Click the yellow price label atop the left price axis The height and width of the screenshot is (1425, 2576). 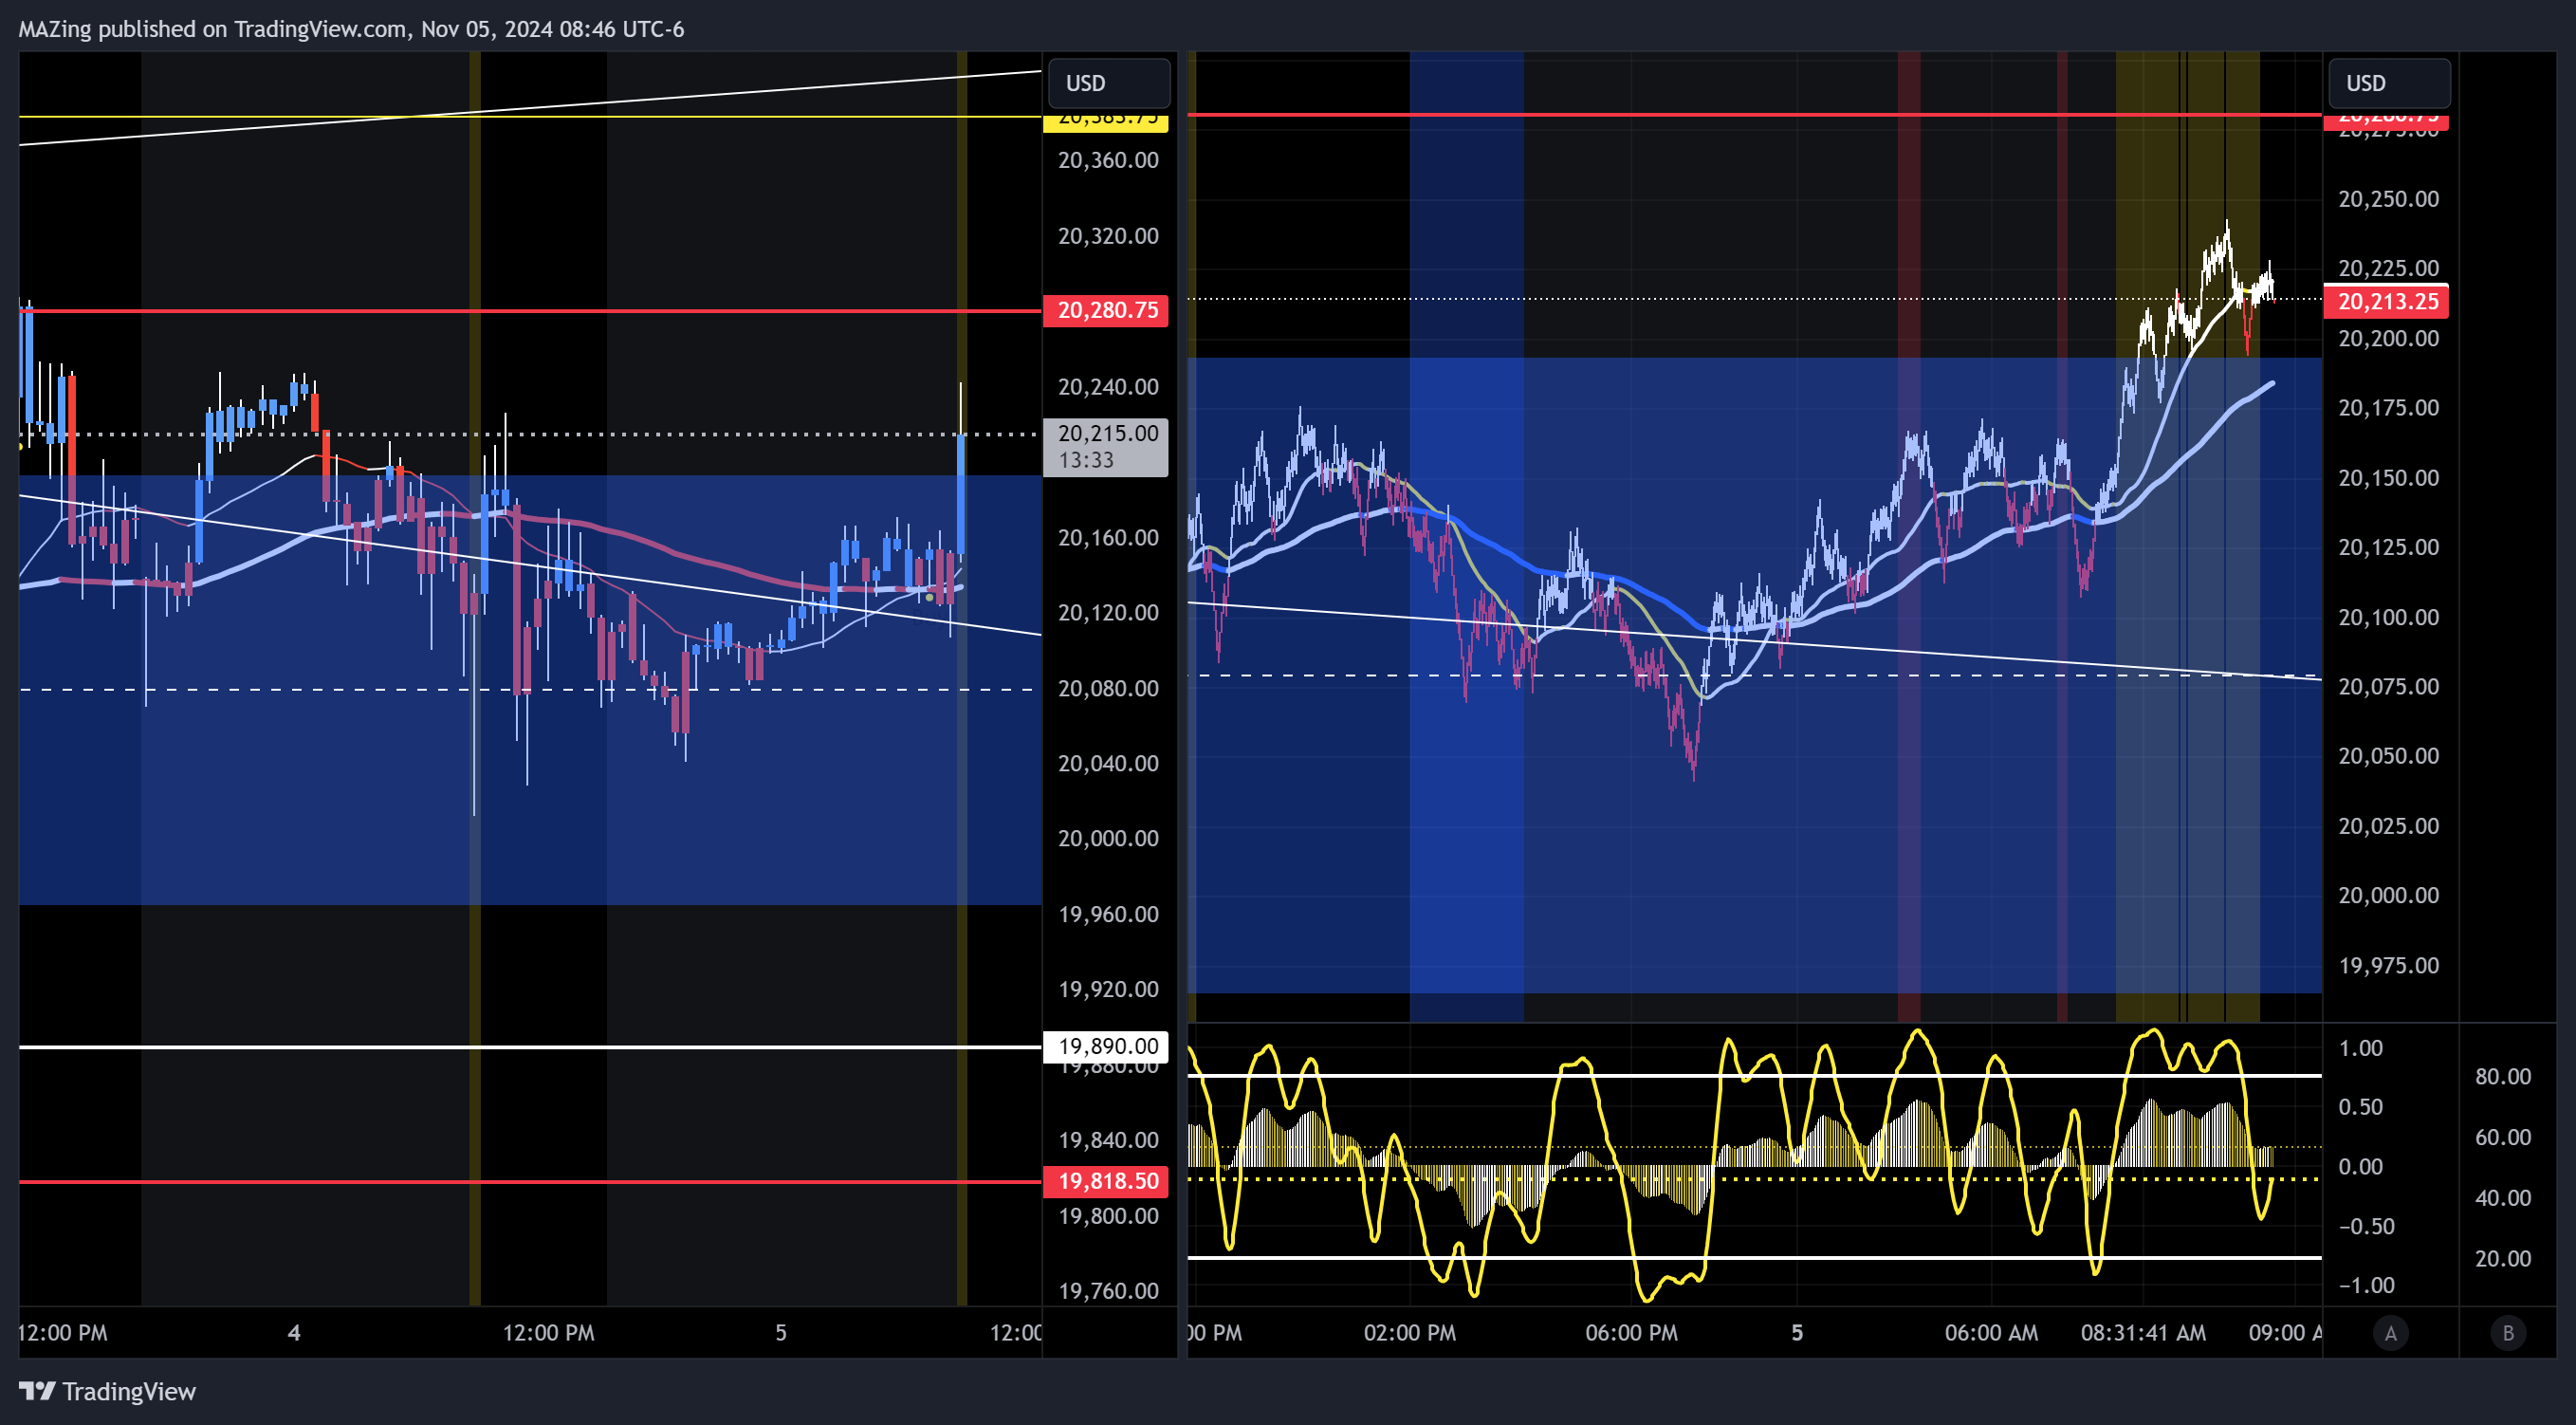click(x=1106, y=122)
